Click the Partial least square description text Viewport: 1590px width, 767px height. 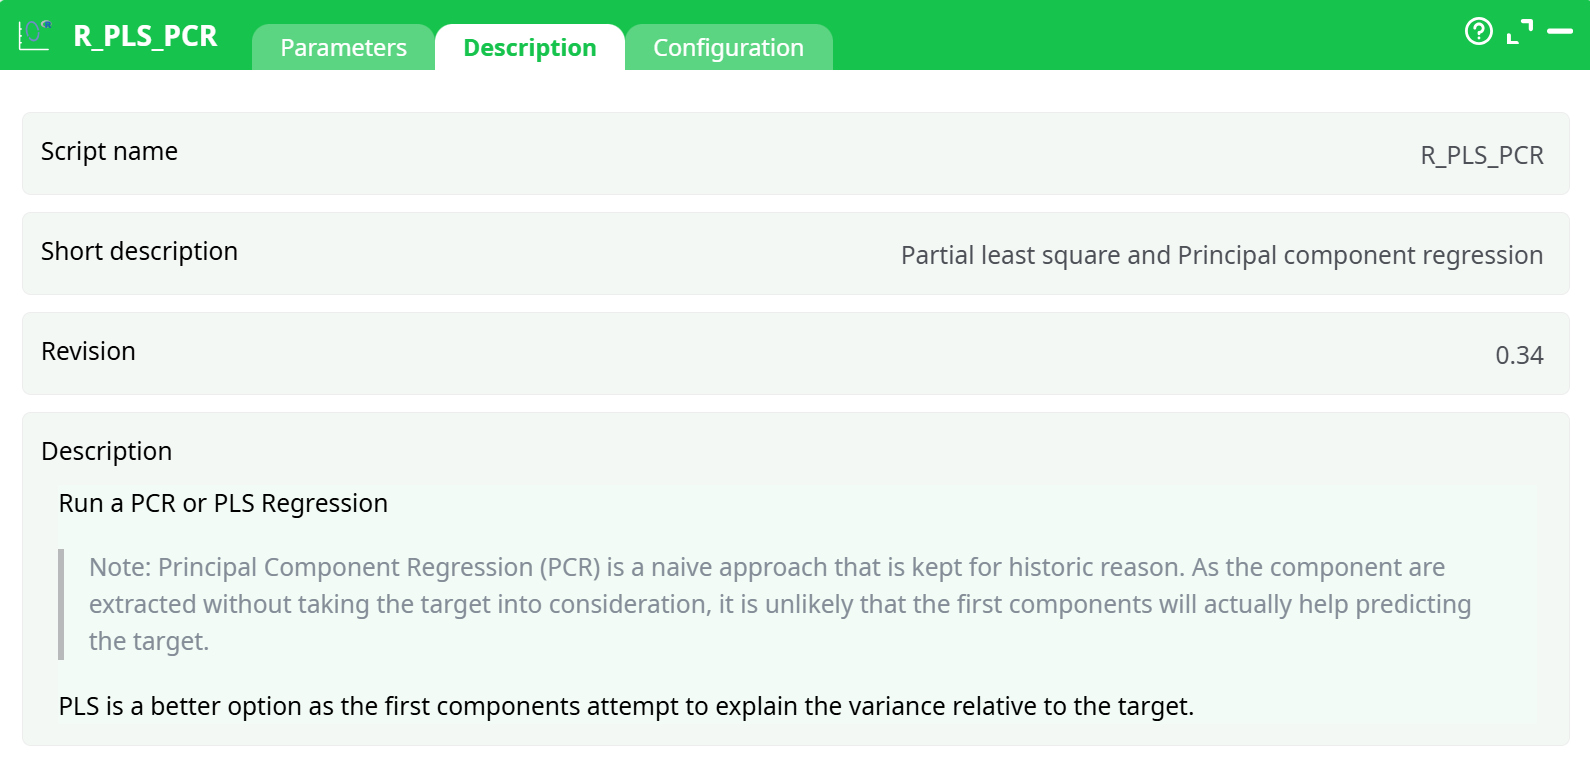(x=1221, y=255)
